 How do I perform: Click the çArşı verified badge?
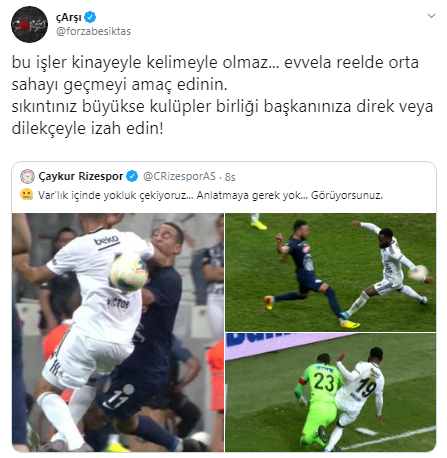coord(90,16)
